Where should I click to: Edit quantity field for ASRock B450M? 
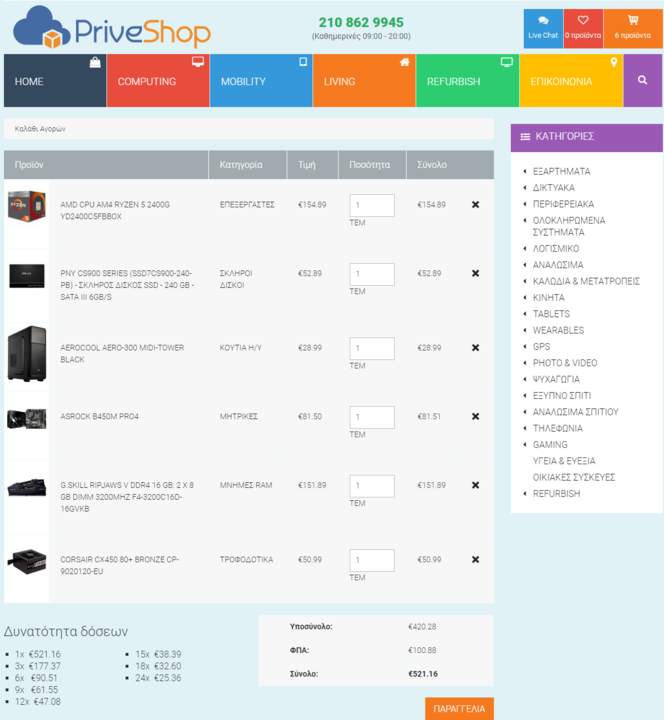[x=372, y=417]
